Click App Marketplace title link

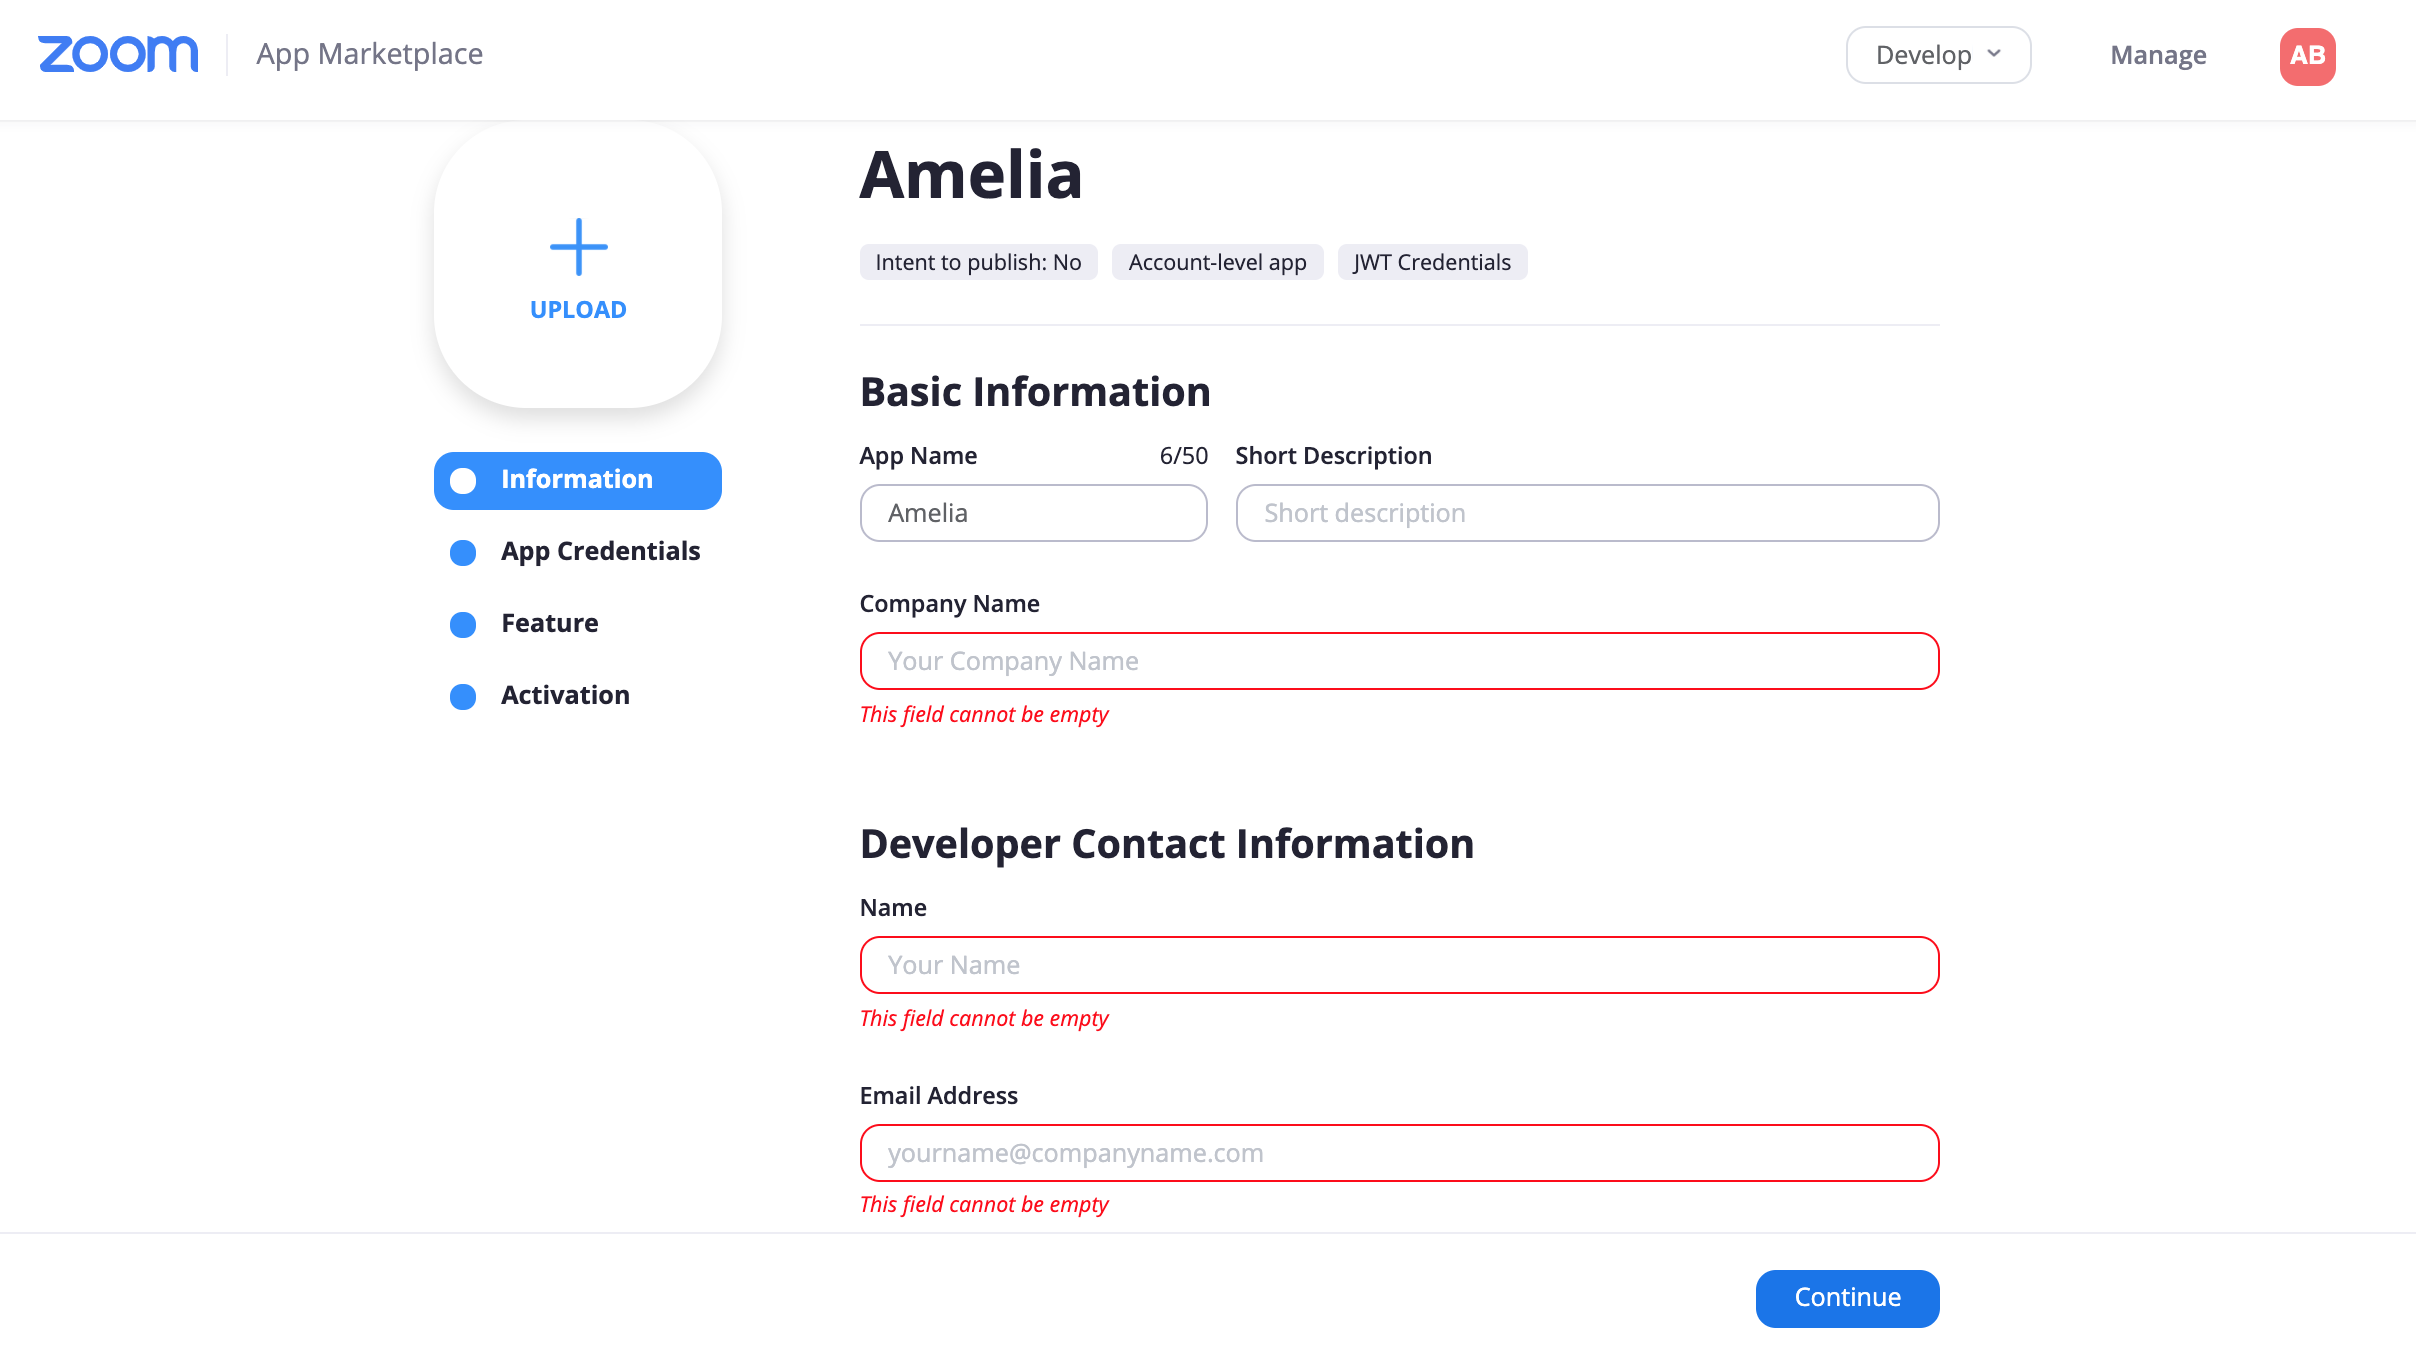369,54
